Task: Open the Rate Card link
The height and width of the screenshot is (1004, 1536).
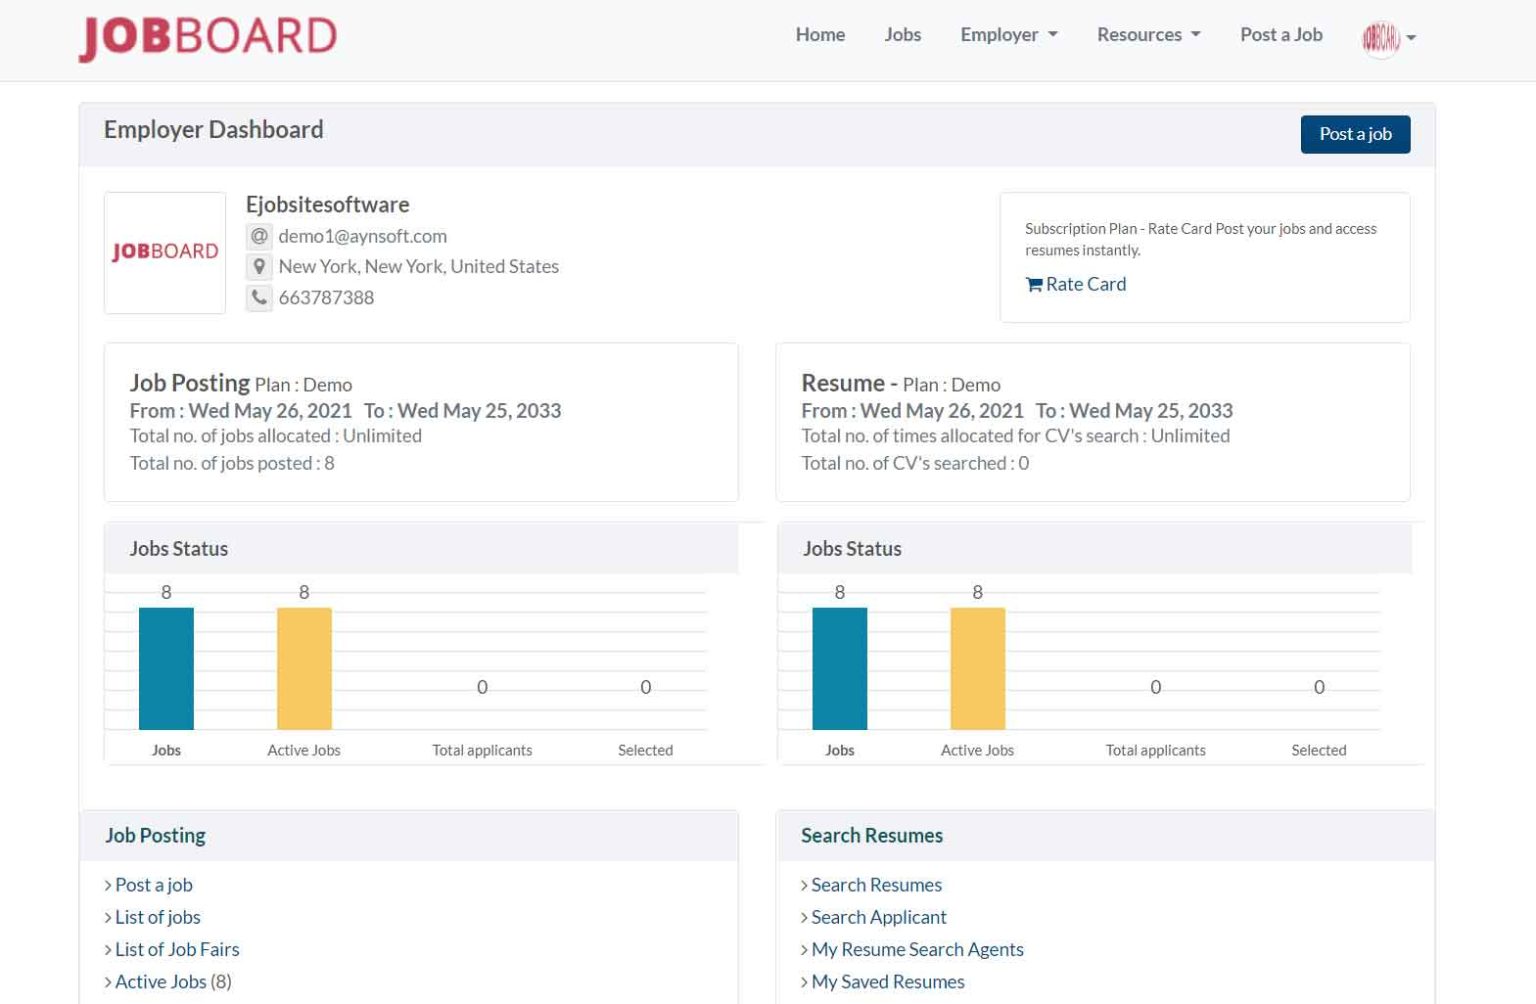Action: (x=1085, y=284)
